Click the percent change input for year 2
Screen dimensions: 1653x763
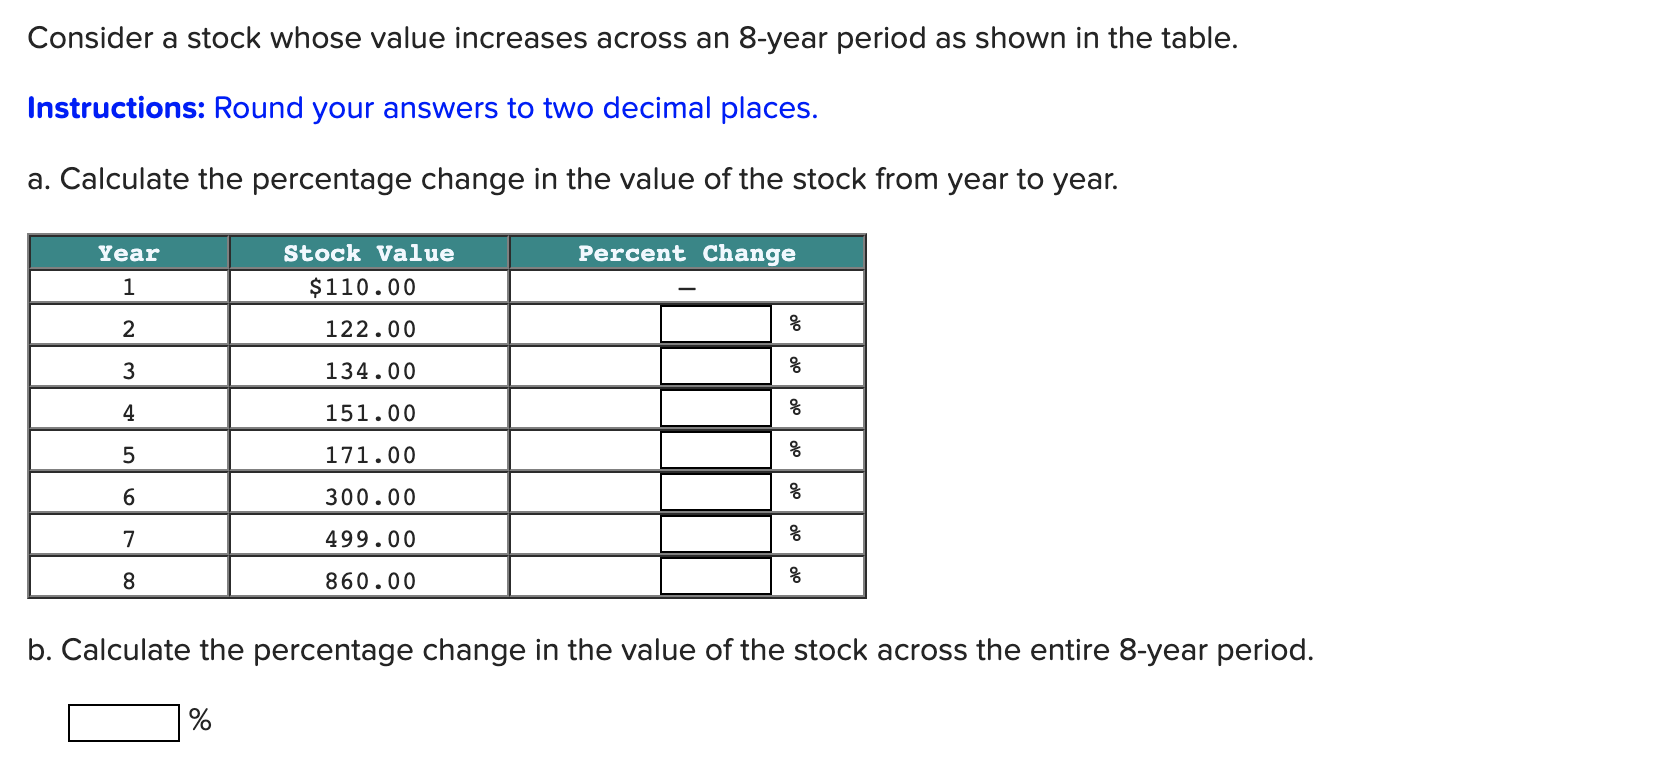[x=714, y=322]
